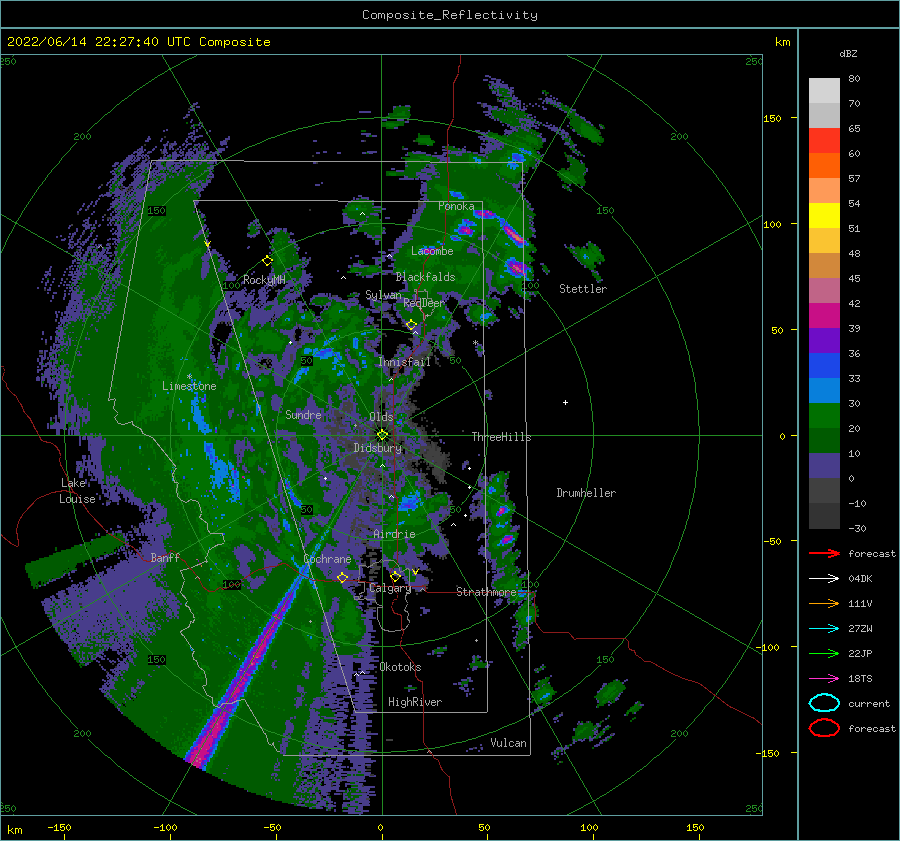This screenshot has width=900, height=841.
Task: Click the Stettler label
Action: 583,289
